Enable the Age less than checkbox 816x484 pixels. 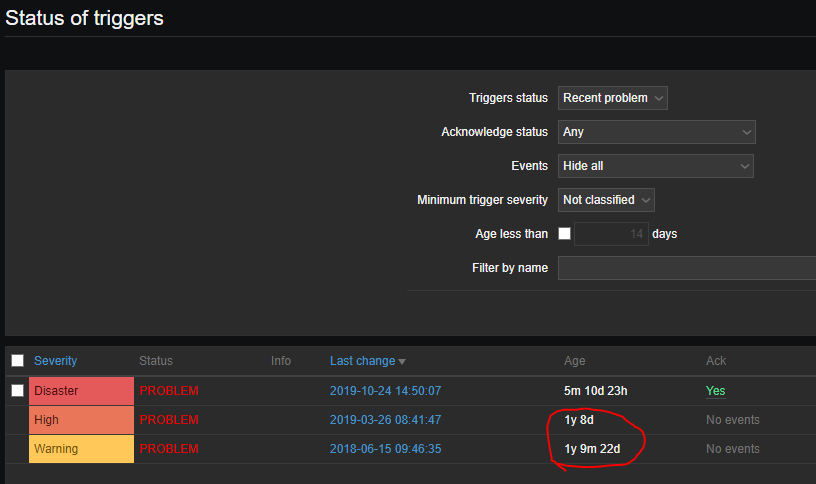coord(565,234)
